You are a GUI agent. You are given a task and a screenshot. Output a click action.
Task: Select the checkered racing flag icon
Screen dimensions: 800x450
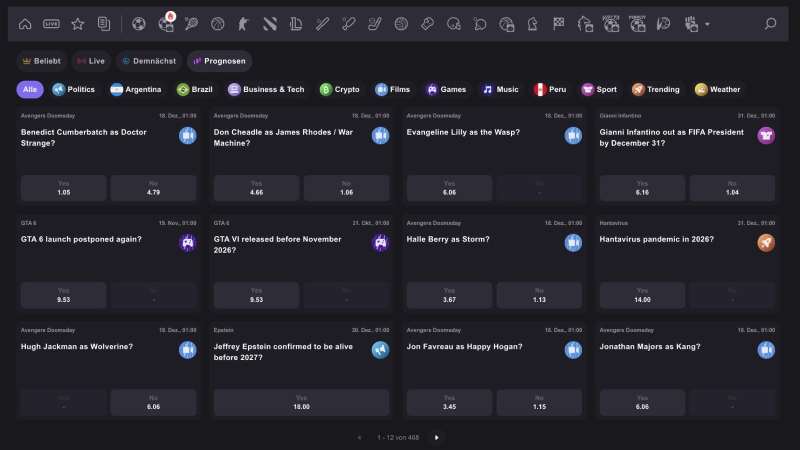coord(559,24)
